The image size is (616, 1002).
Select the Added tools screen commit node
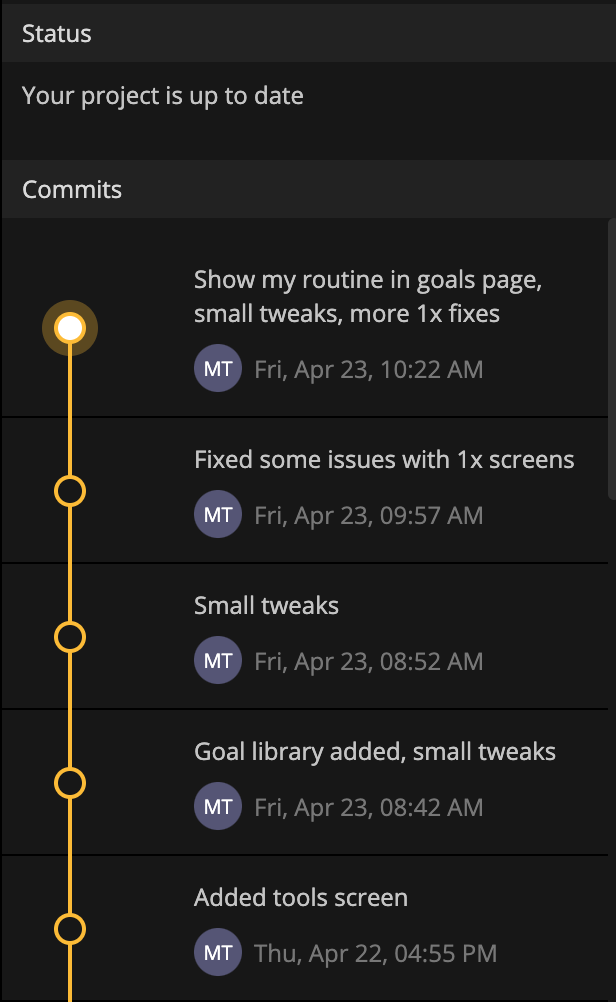[x=70, y=929]
